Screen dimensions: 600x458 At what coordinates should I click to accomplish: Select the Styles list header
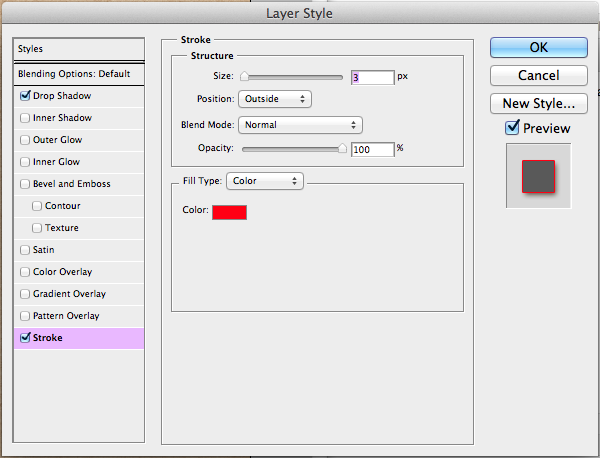pos(79,49)
